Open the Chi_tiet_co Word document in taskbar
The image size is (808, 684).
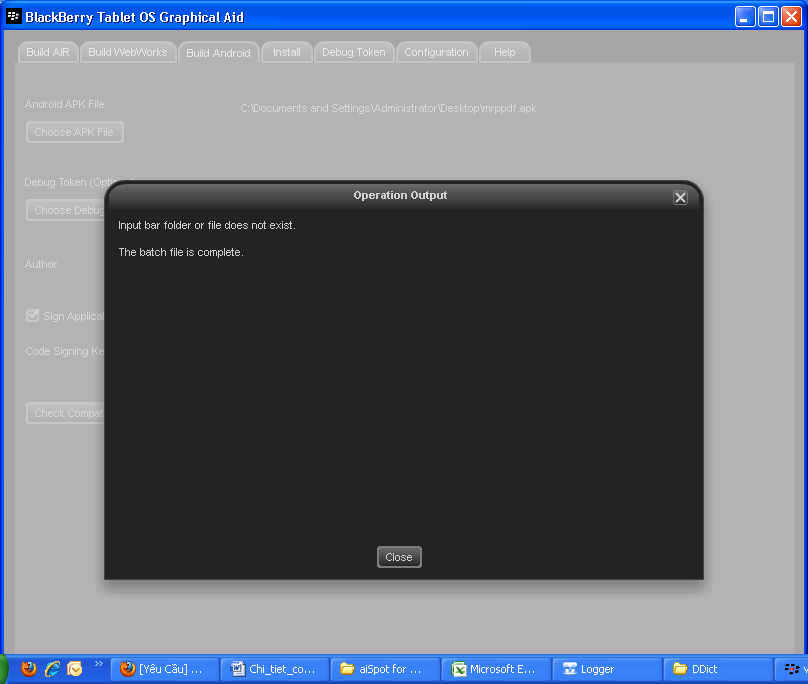coord(276,669)
